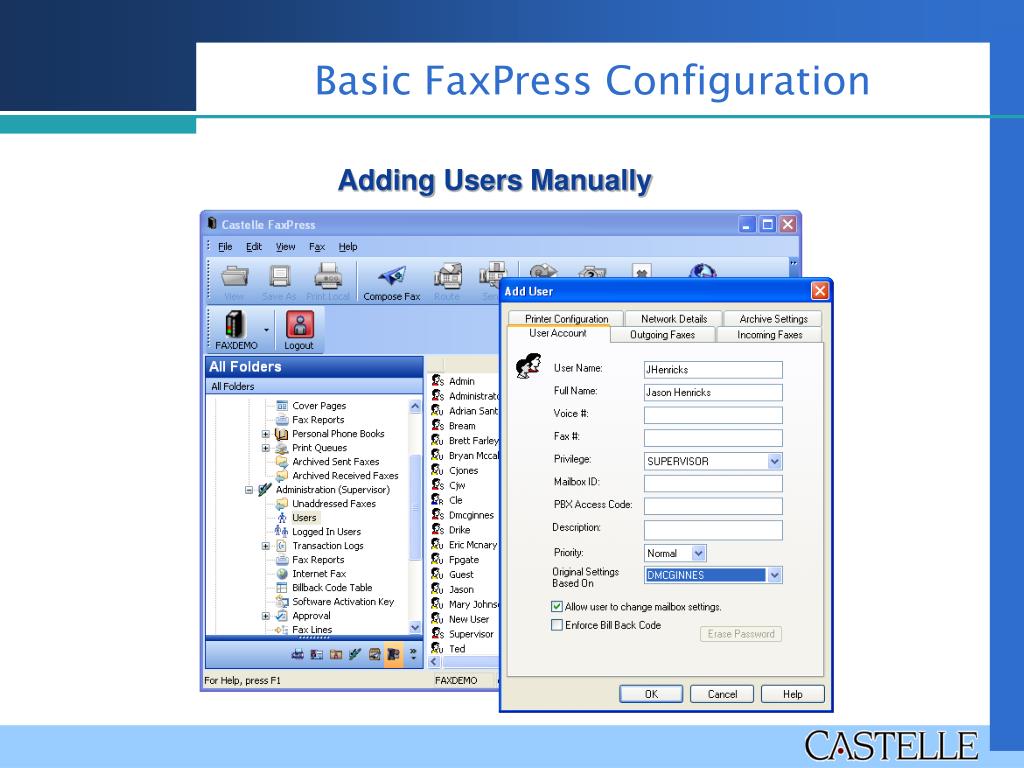
Task: Click folder tree scroll up arrow
Action: coord(415,406)
